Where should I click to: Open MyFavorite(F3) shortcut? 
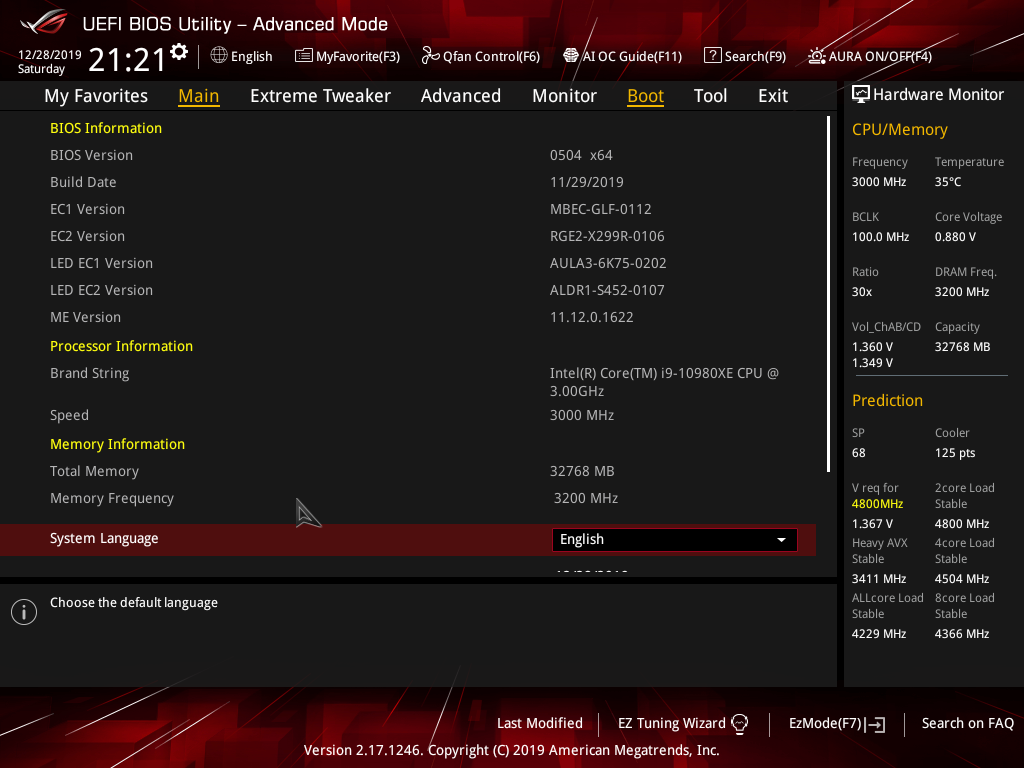347,56
